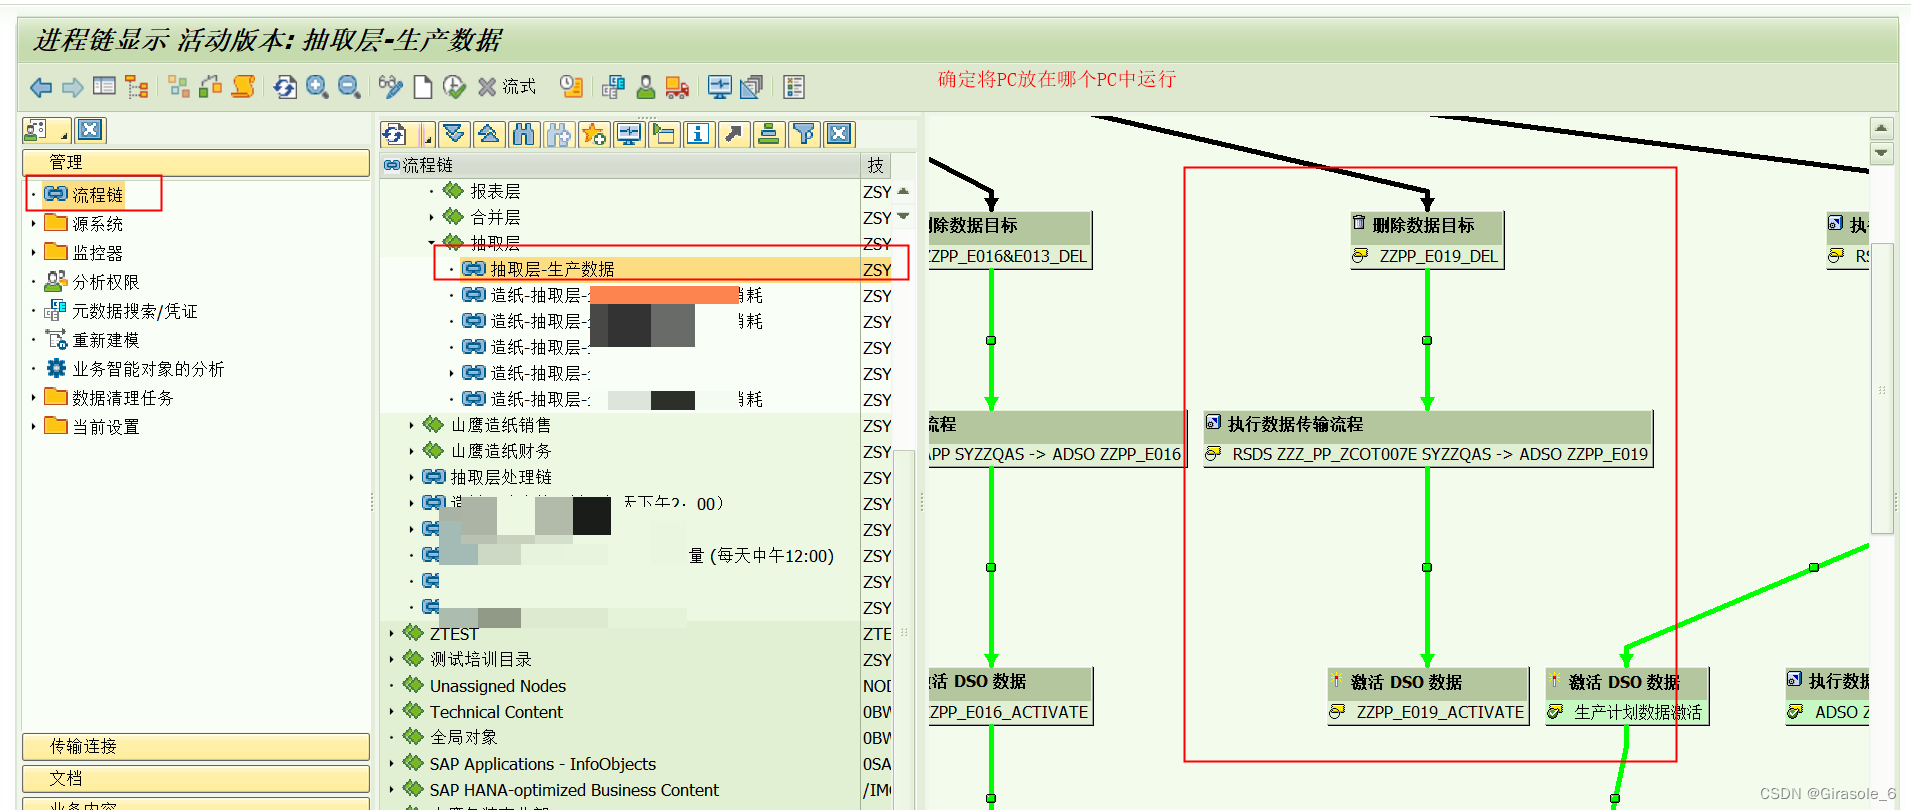
Task: Toggle display/change glasses-pencil icon
Action: point(390,87)
